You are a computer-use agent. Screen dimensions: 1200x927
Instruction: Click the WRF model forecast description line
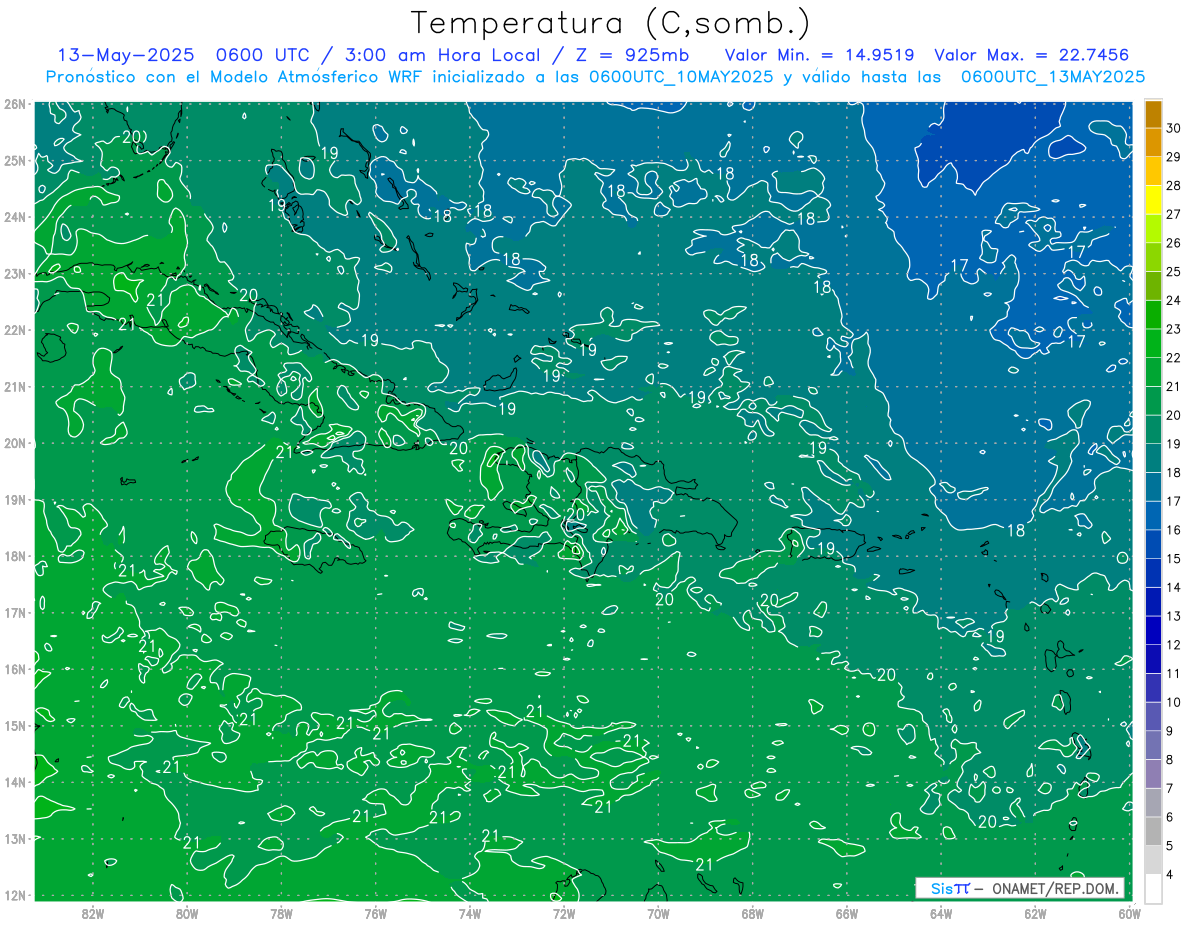[595, 77]
